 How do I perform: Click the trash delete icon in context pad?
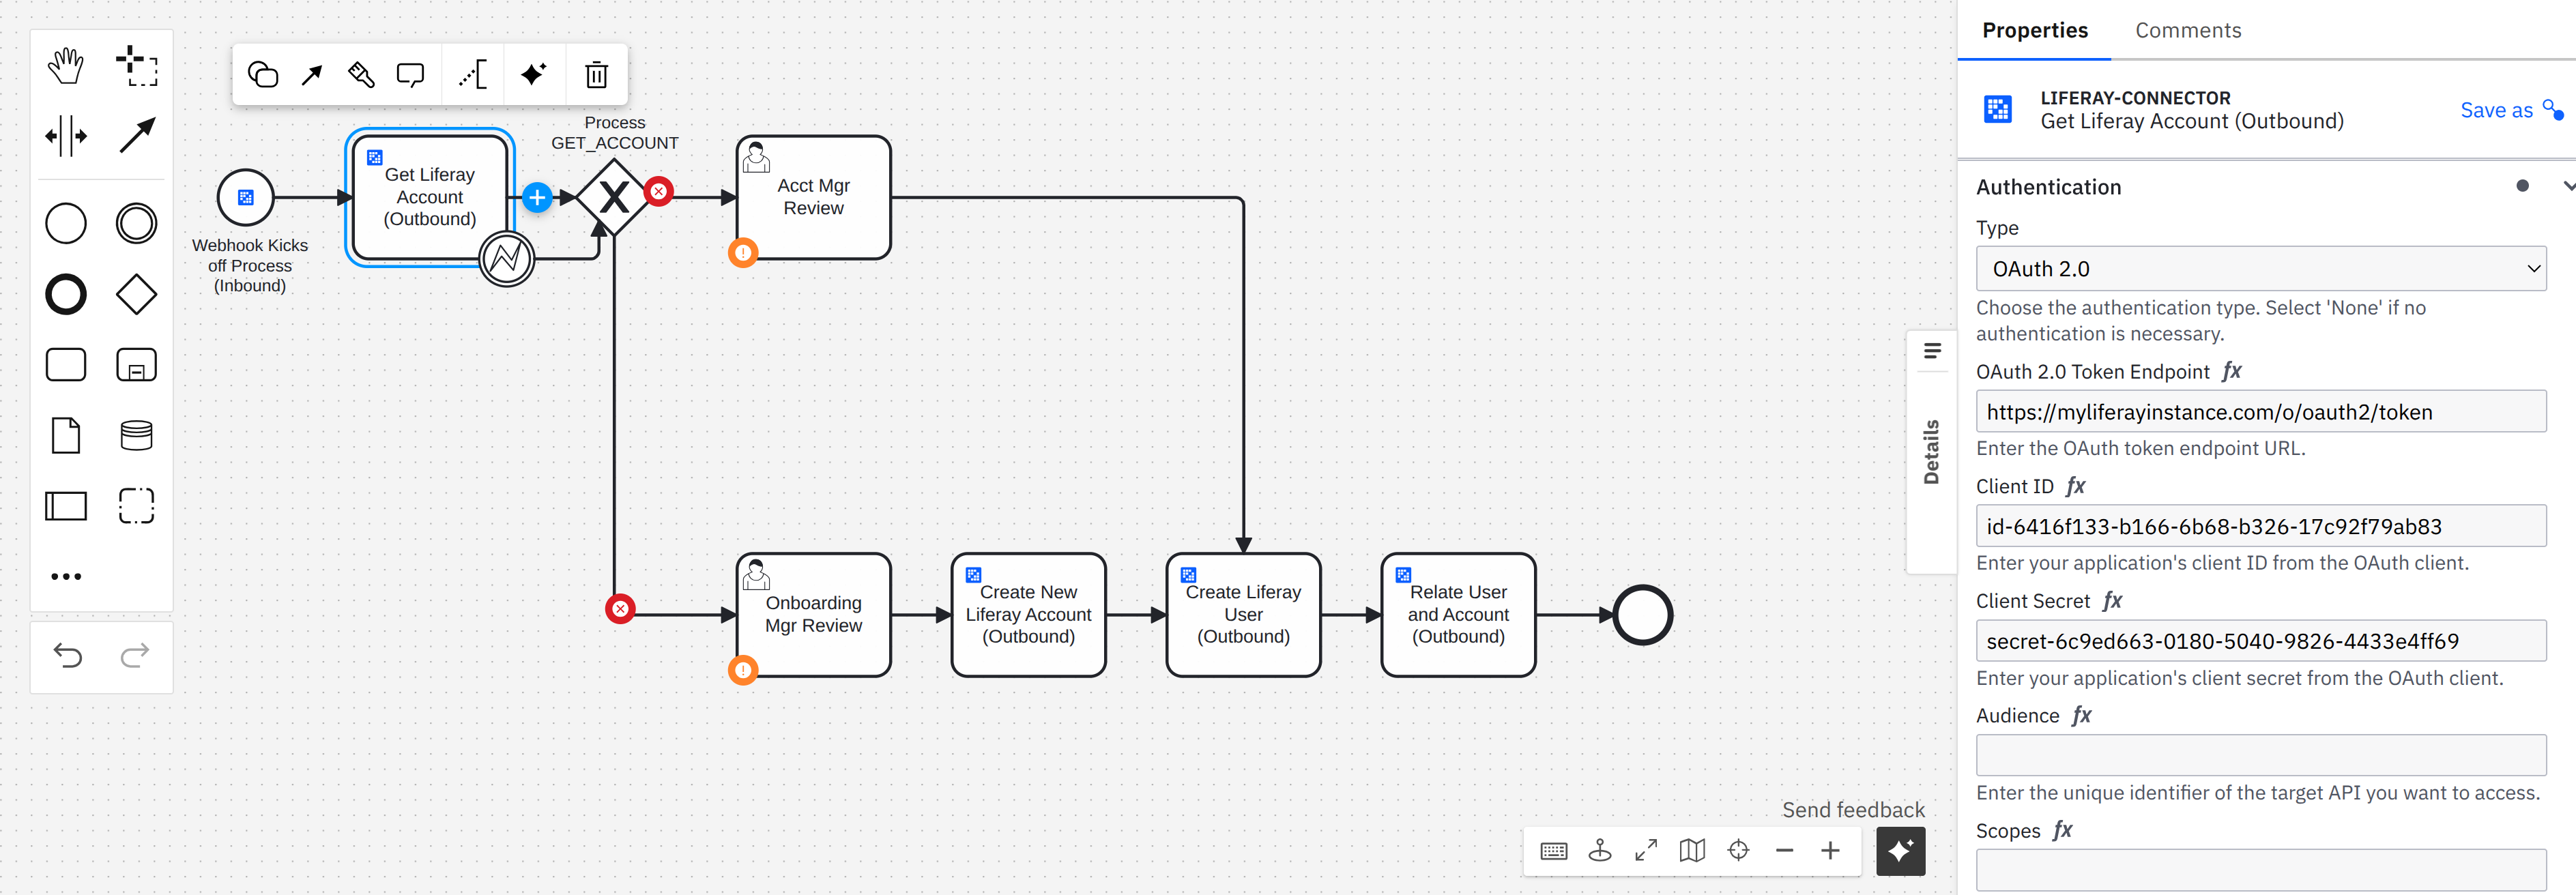click(x=596, y=75)
